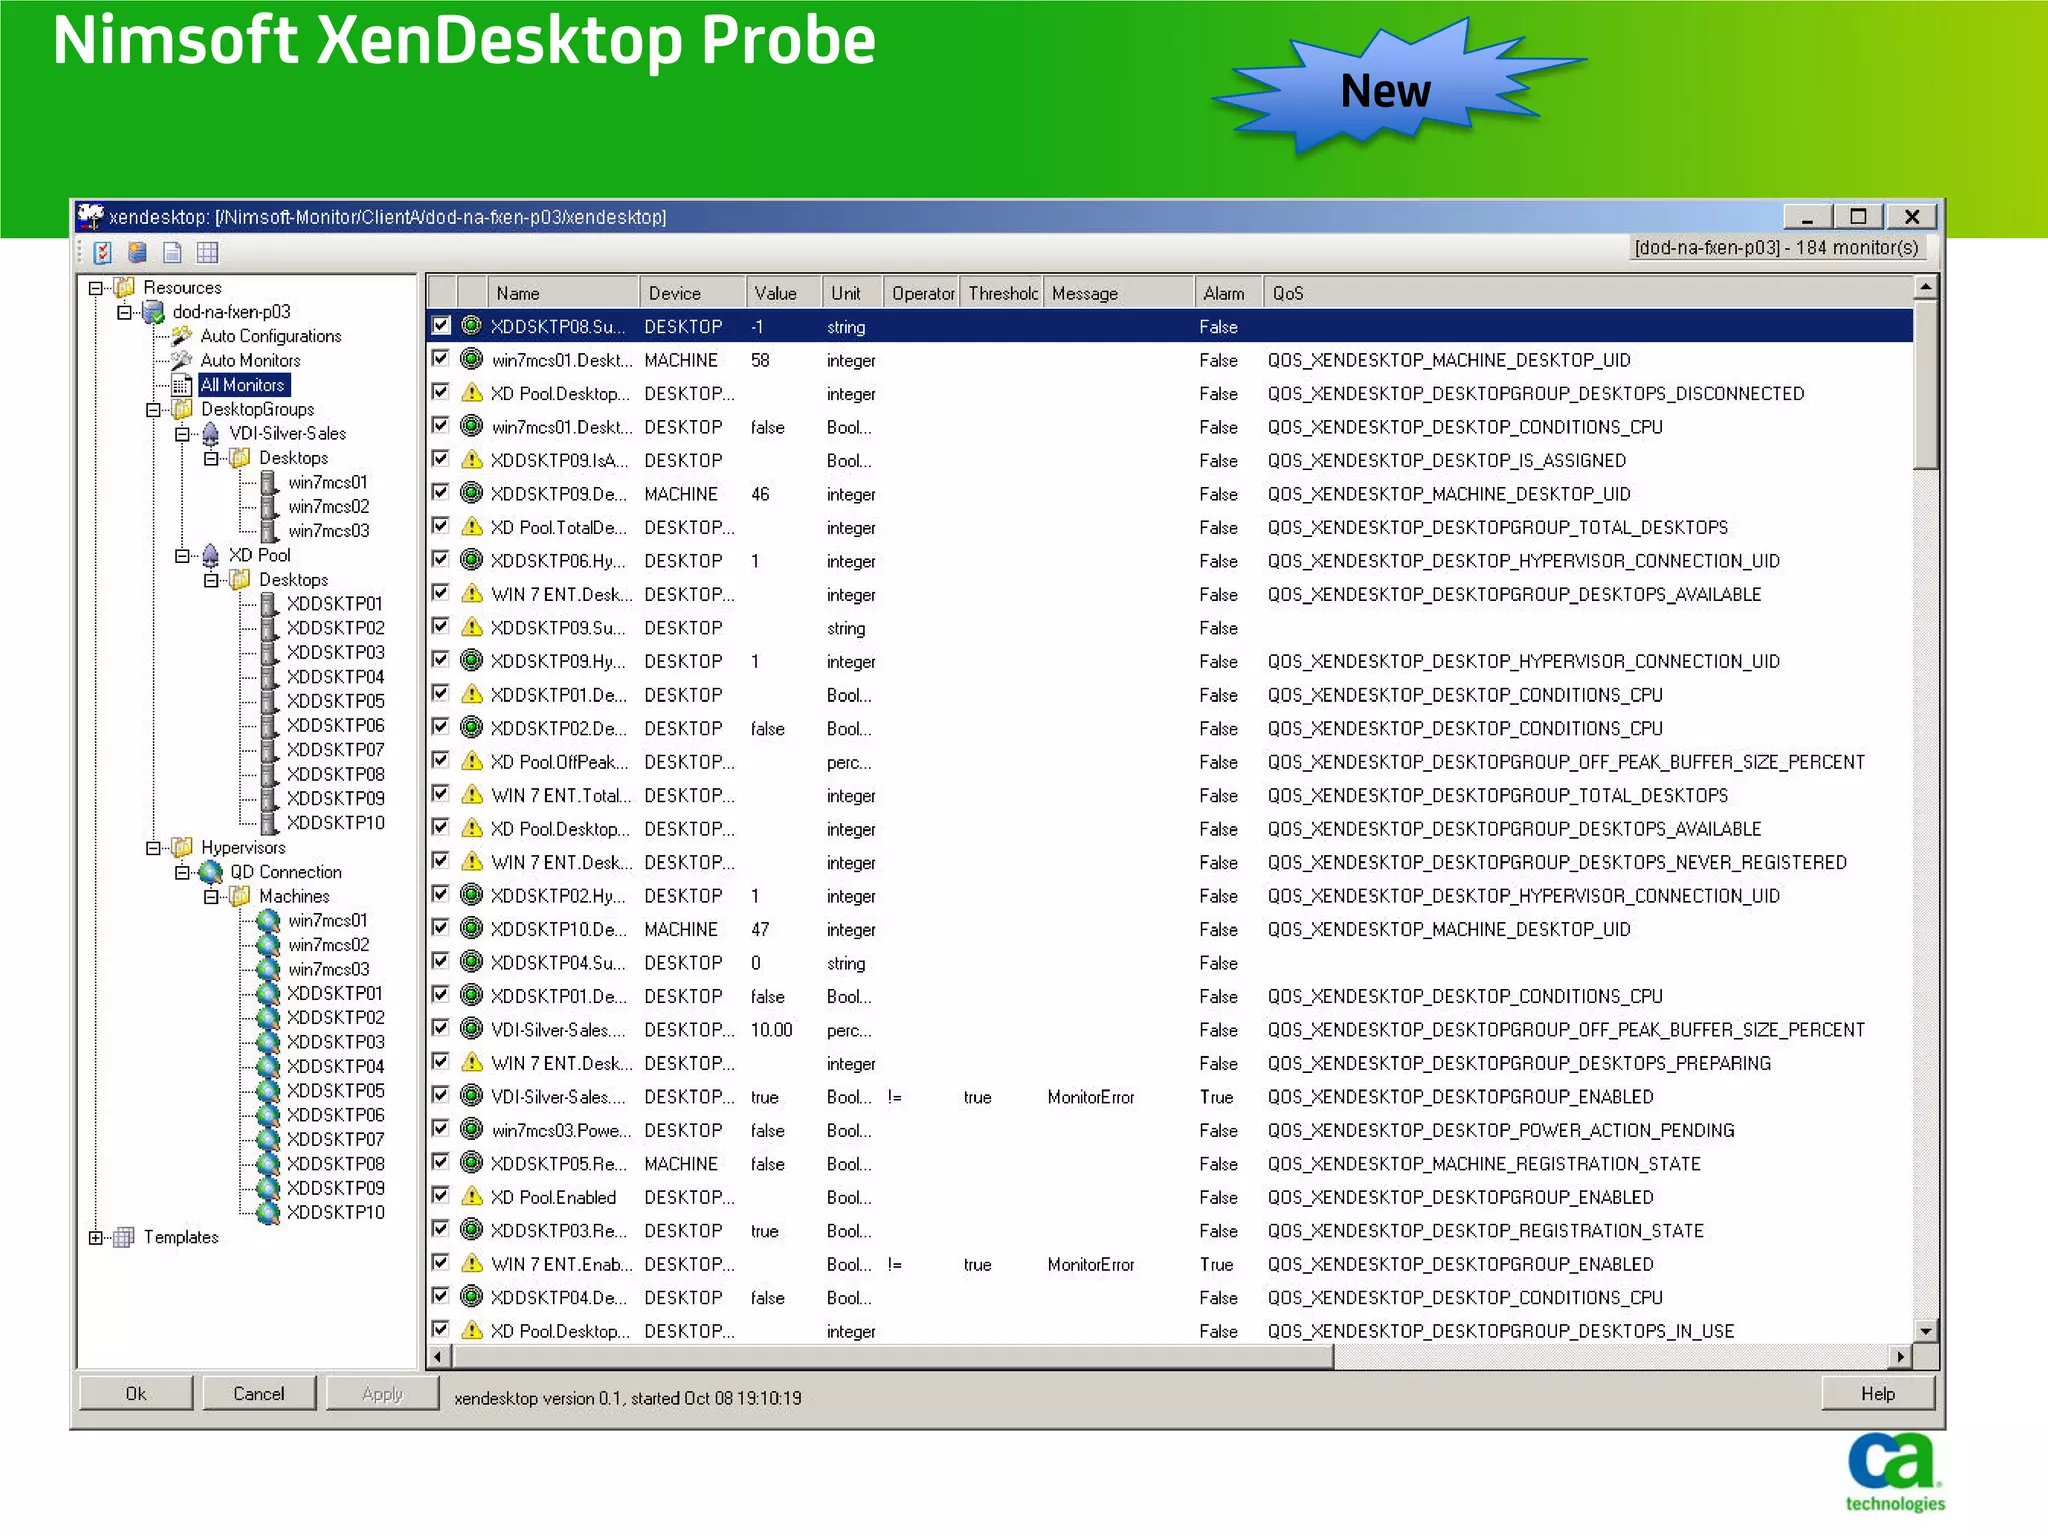Click the Resources folder icon in tree

(x=125, y=288)
